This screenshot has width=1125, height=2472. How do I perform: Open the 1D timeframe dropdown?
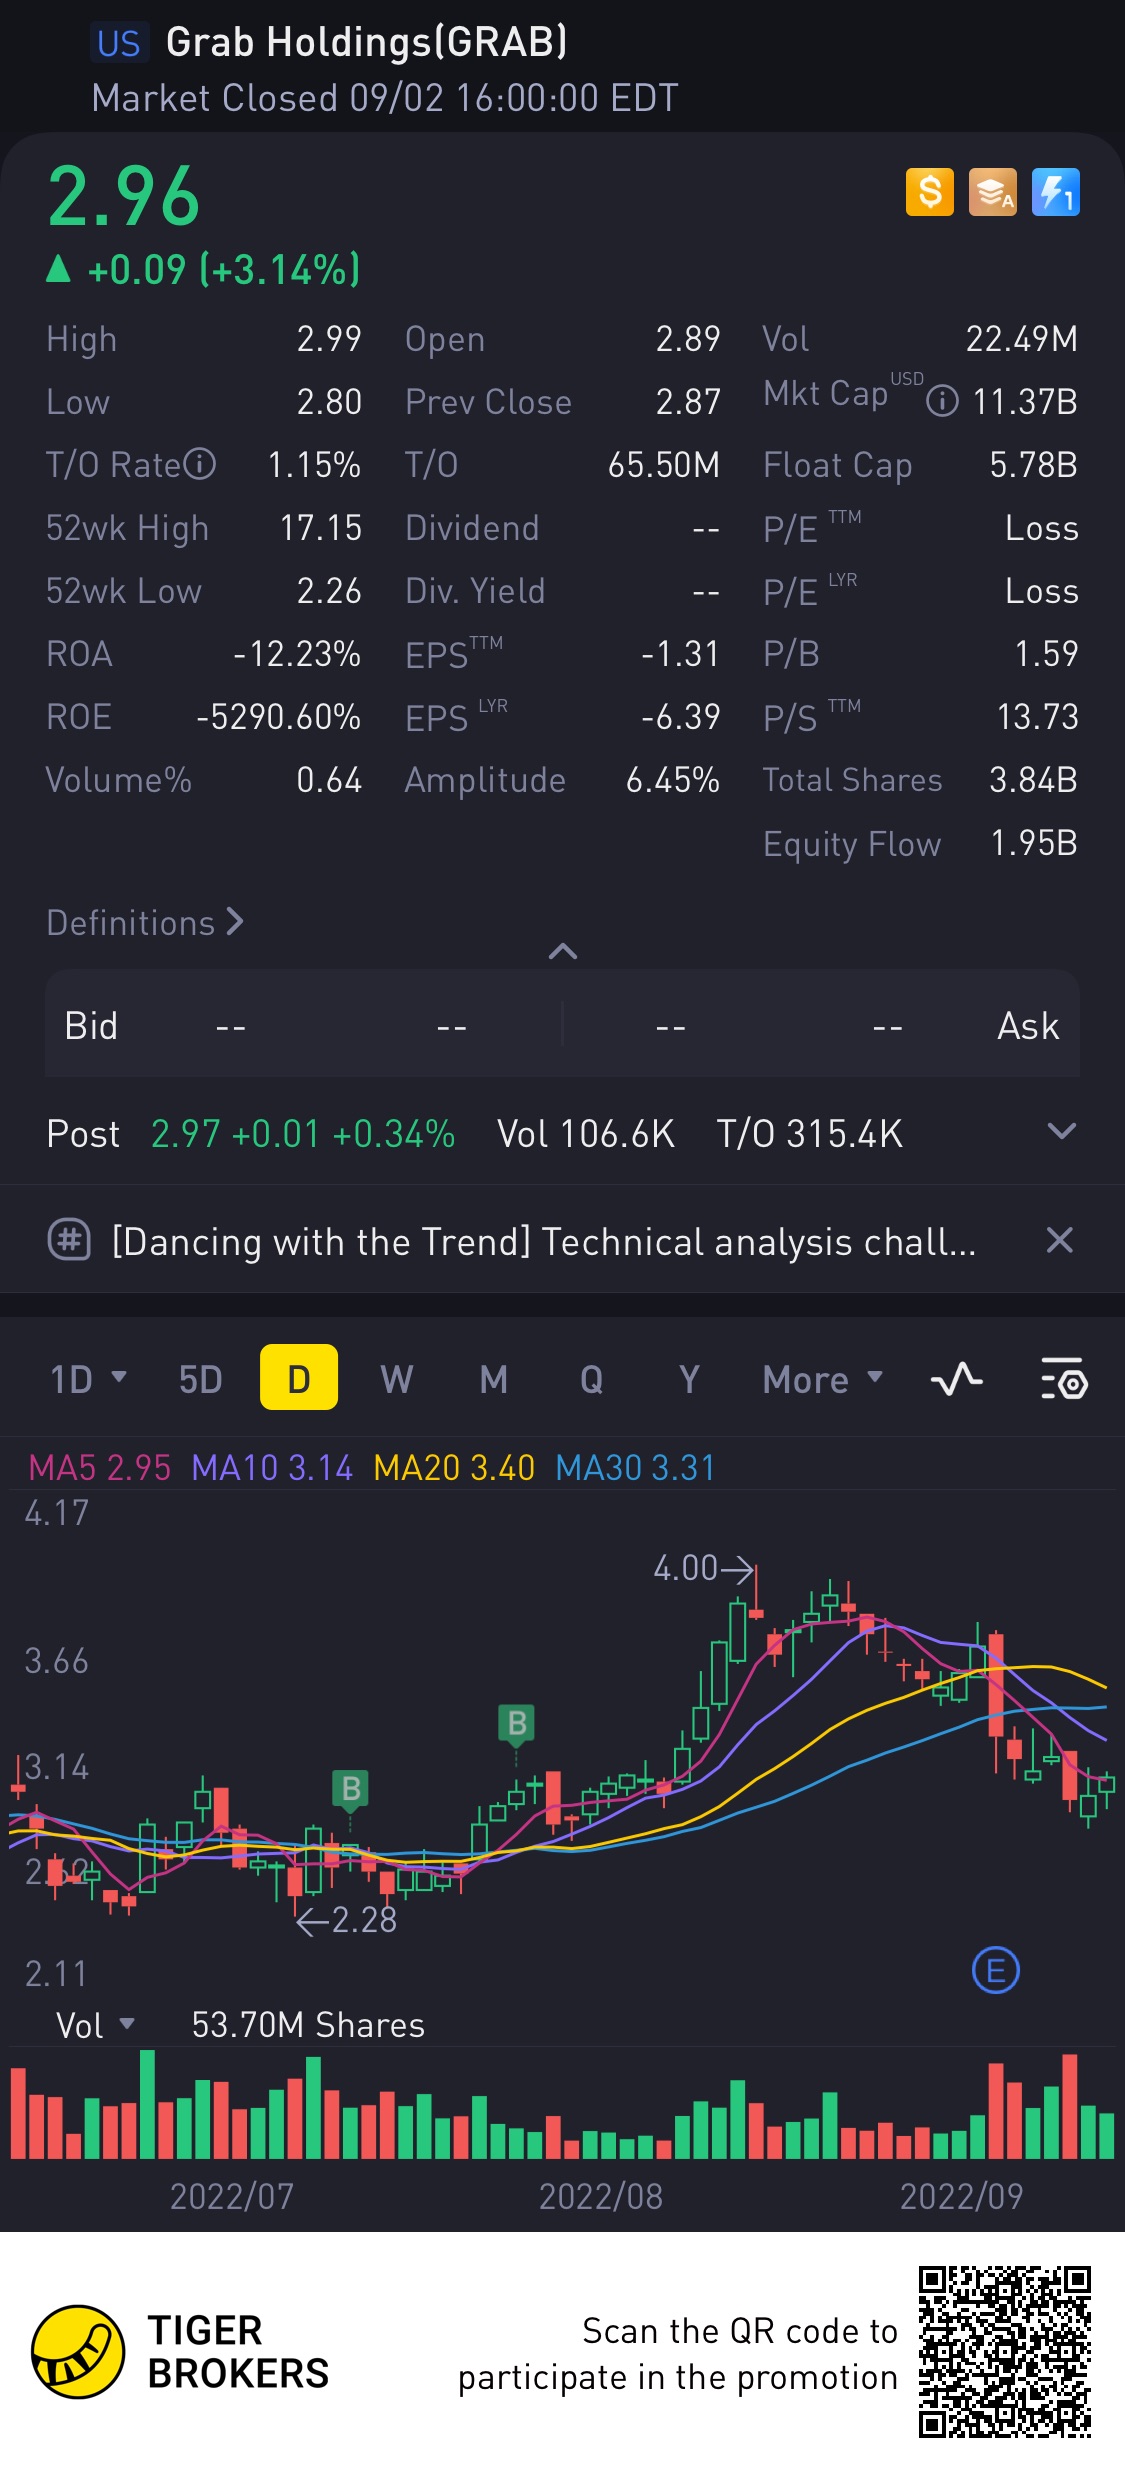(x=88, y=1380)
